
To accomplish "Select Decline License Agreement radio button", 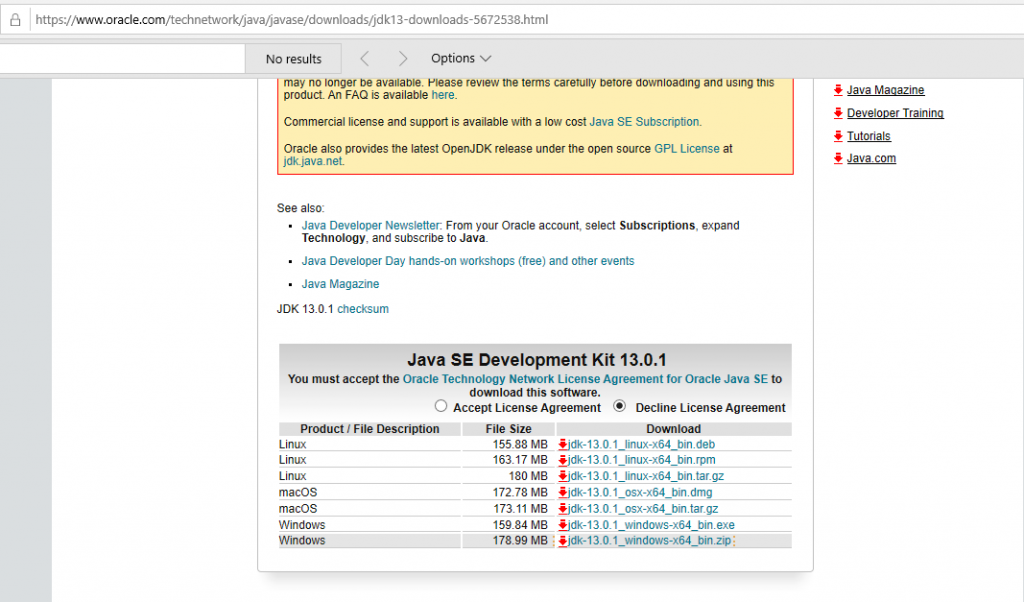I will [619, 406].
